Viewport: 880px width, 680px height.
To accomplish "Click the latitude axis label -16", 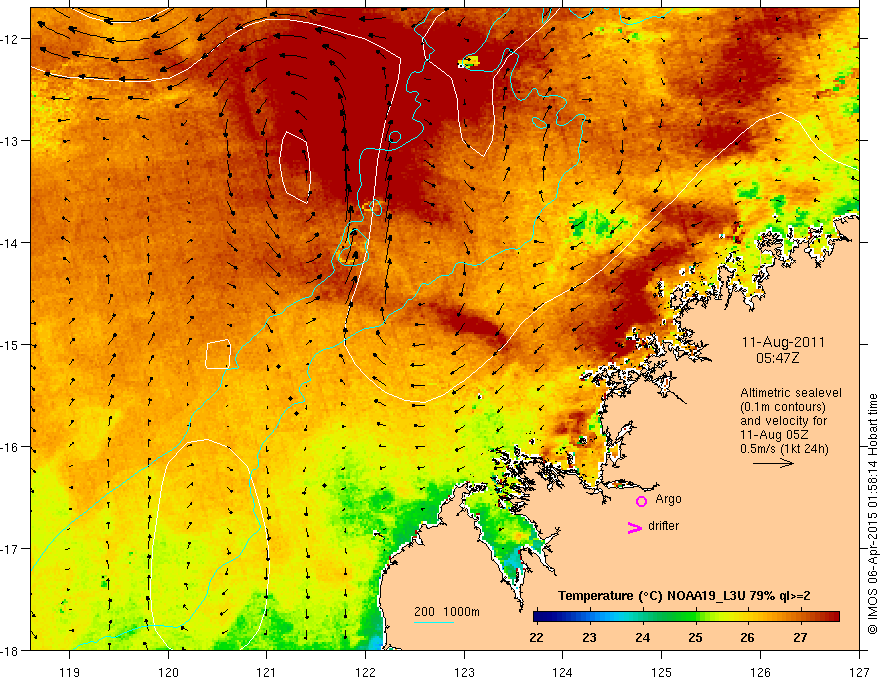I will (10, 447).
